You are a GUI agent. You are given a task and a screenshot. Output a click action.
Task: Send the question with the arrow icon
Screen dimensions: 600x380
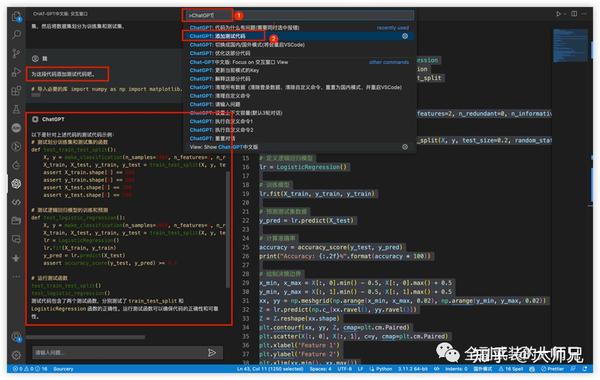pyautogui.click(x=212, y=352)
